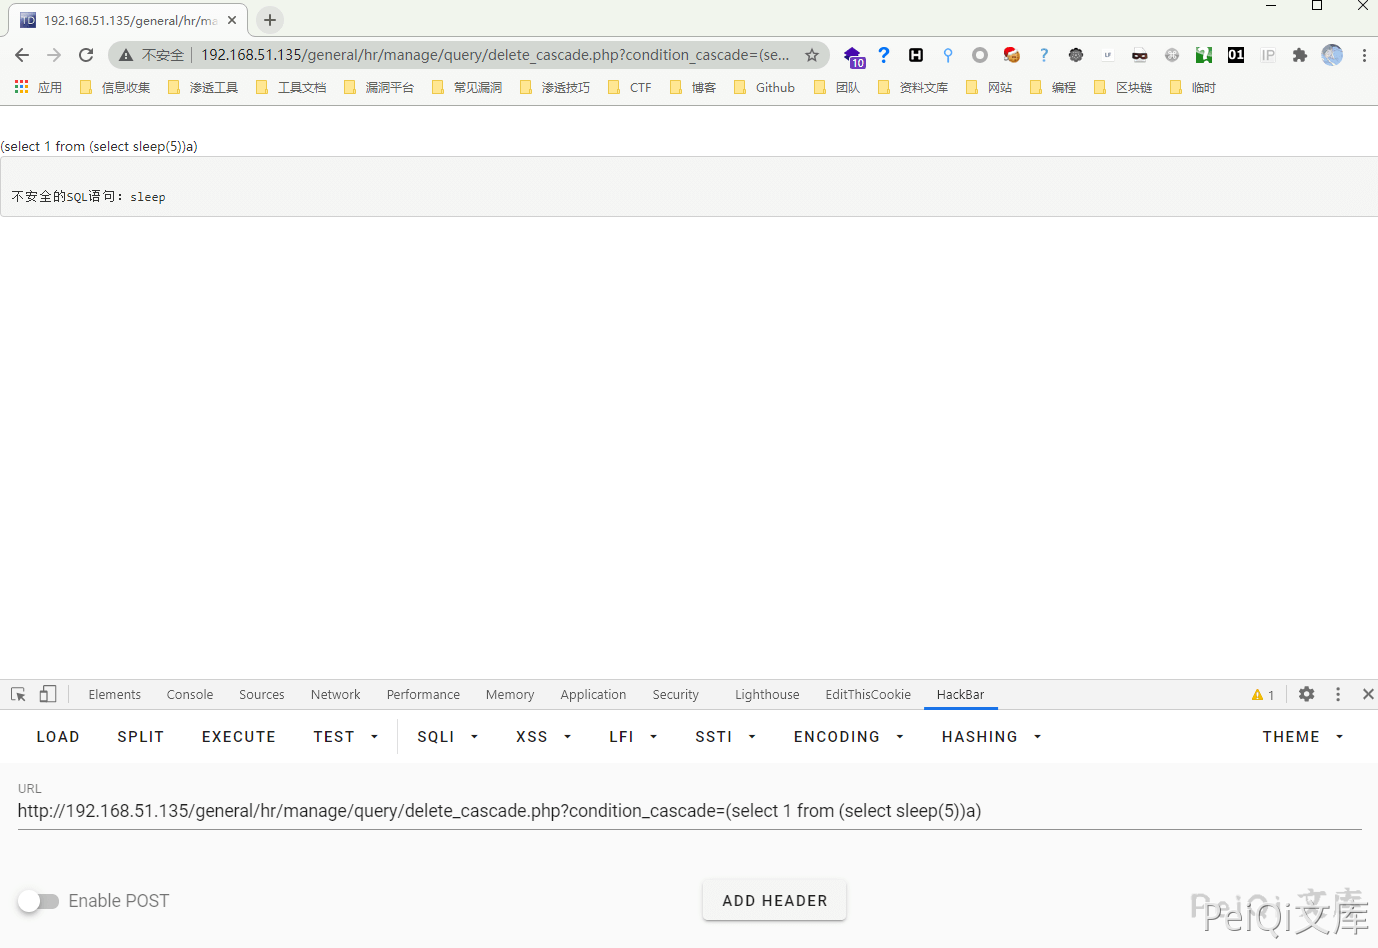Image resolution: width=1378 pixels, height=948 pixels.
Task: Open the Apps grid shortcut in bookmarks bar
Action: click(x=38, y=87)
